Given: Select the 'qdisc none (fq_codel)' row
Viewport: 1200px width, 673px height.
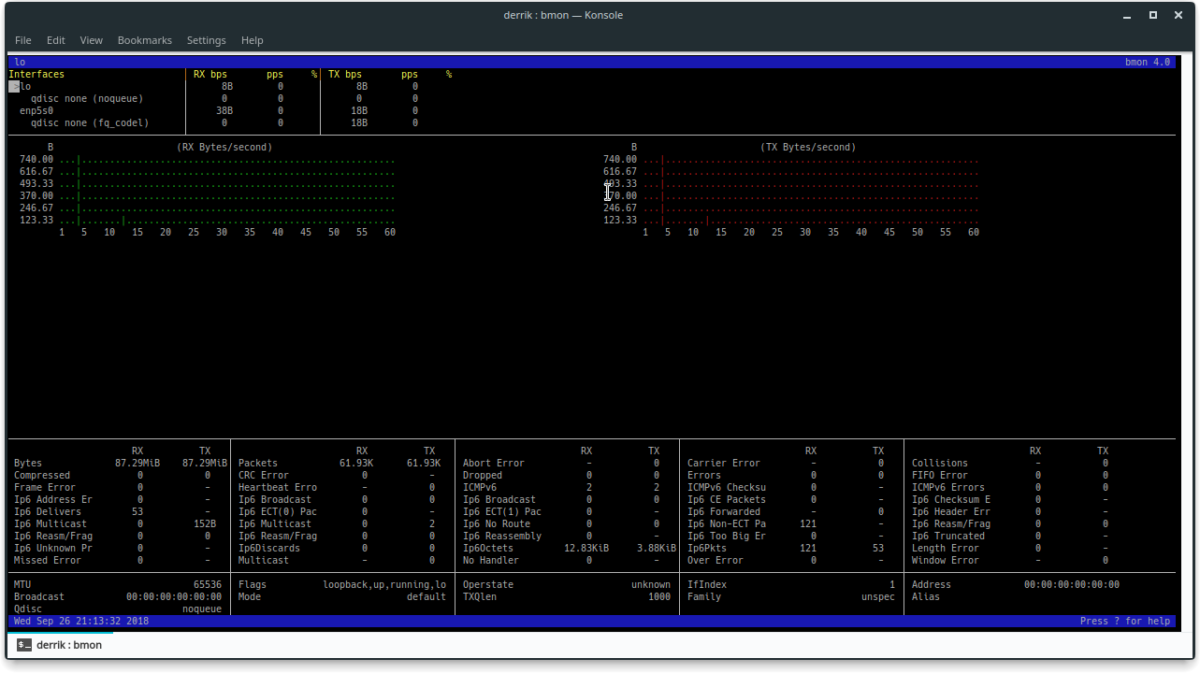Looking at the screenshot, I should (x=90, y=123).
